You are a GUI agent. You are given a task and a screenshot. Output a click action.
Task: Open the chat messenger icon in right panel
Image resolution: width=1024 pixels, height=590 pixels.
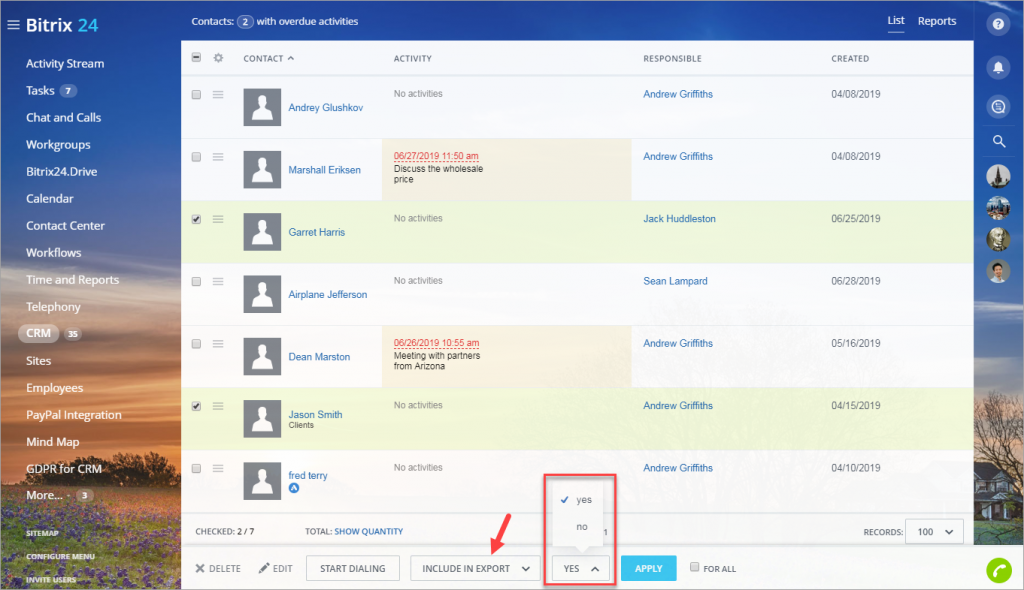[998, 107]
